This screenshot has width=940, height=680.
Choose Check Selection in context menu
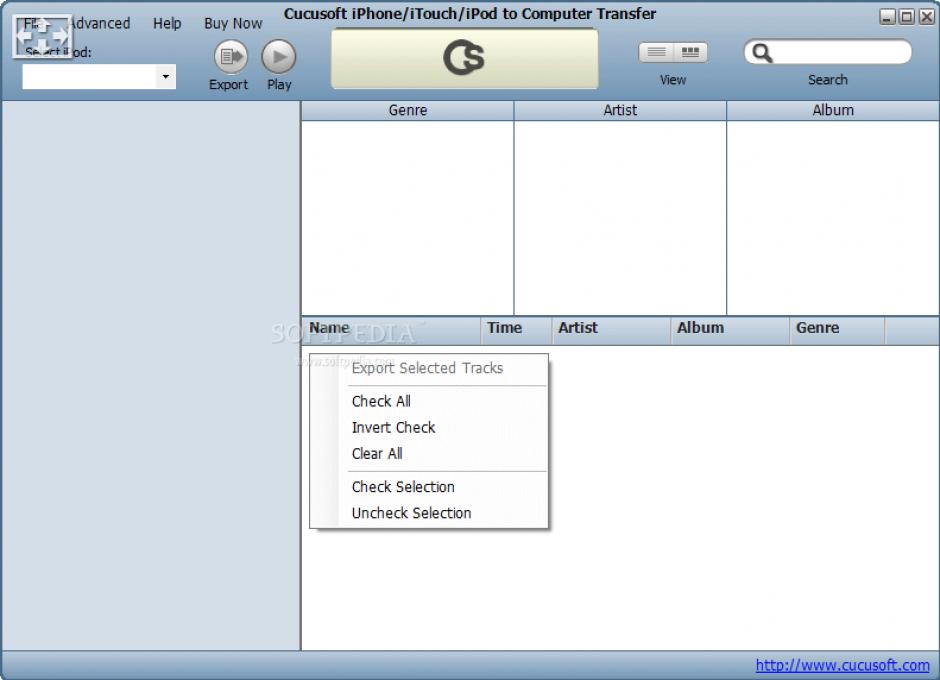pos(429,487)
